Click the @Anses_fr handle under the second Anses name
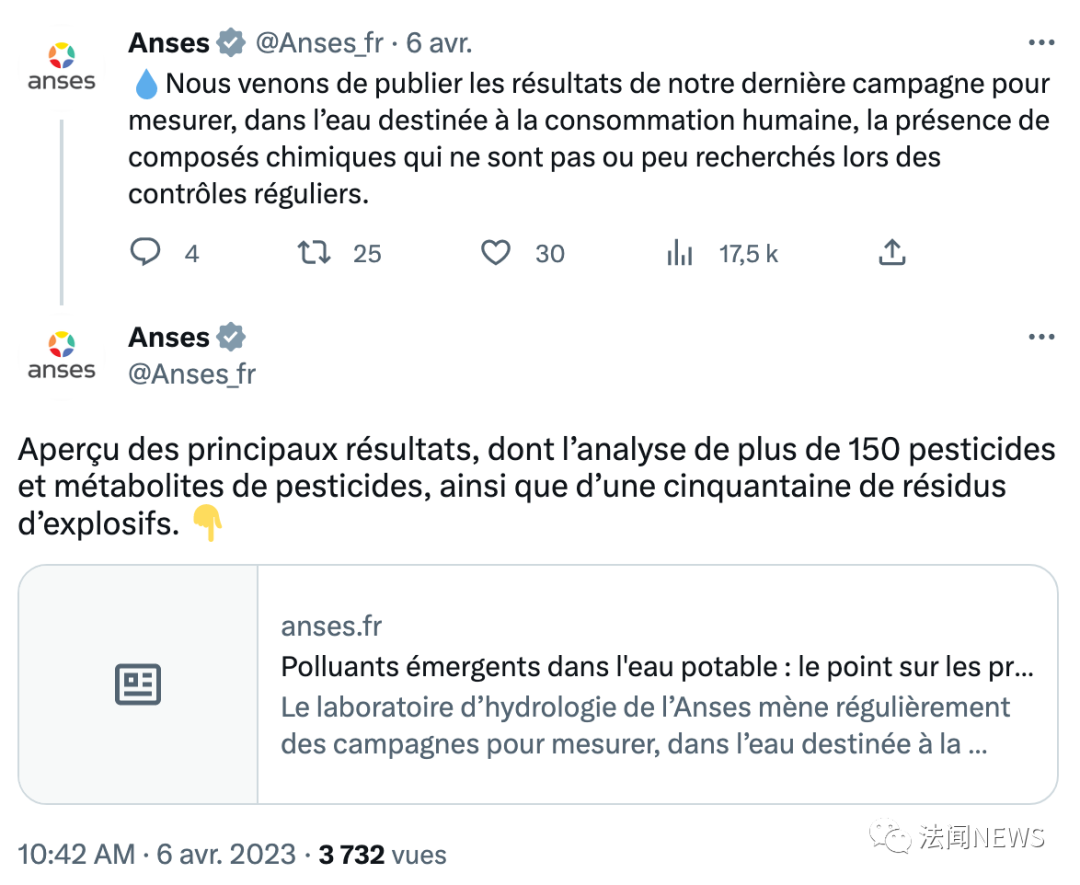Viewport: 1080px width, 885px height. tap(191, 374)
